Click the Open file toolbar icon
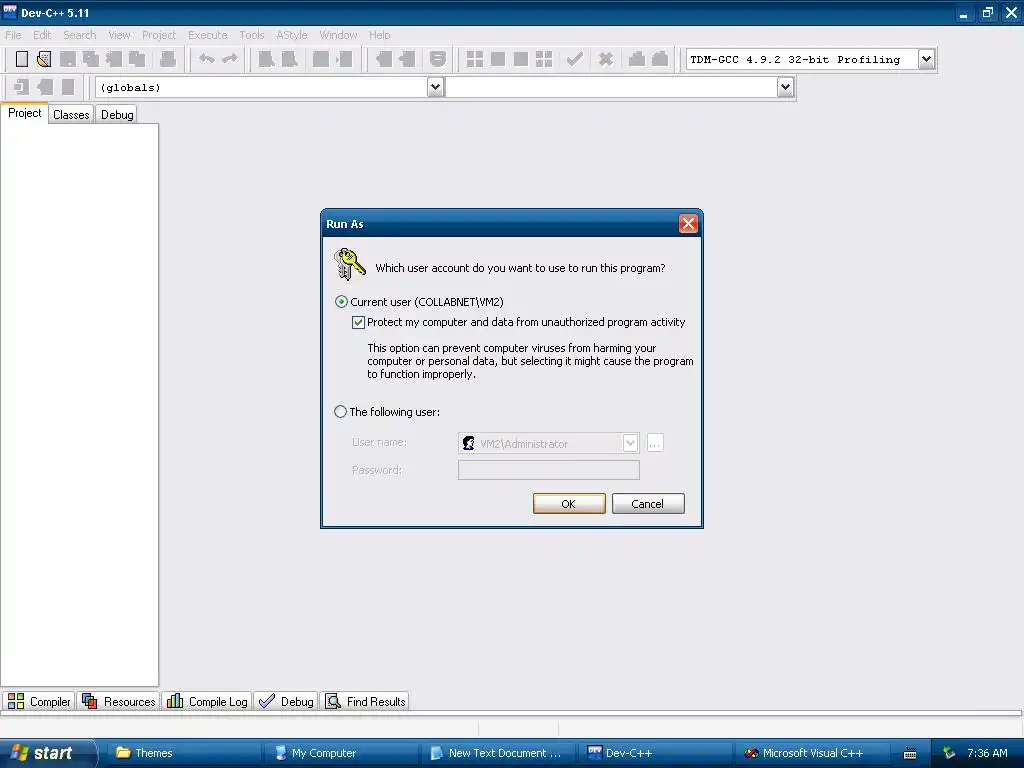This screenshot has width=1024, height=768. (44, 59)
